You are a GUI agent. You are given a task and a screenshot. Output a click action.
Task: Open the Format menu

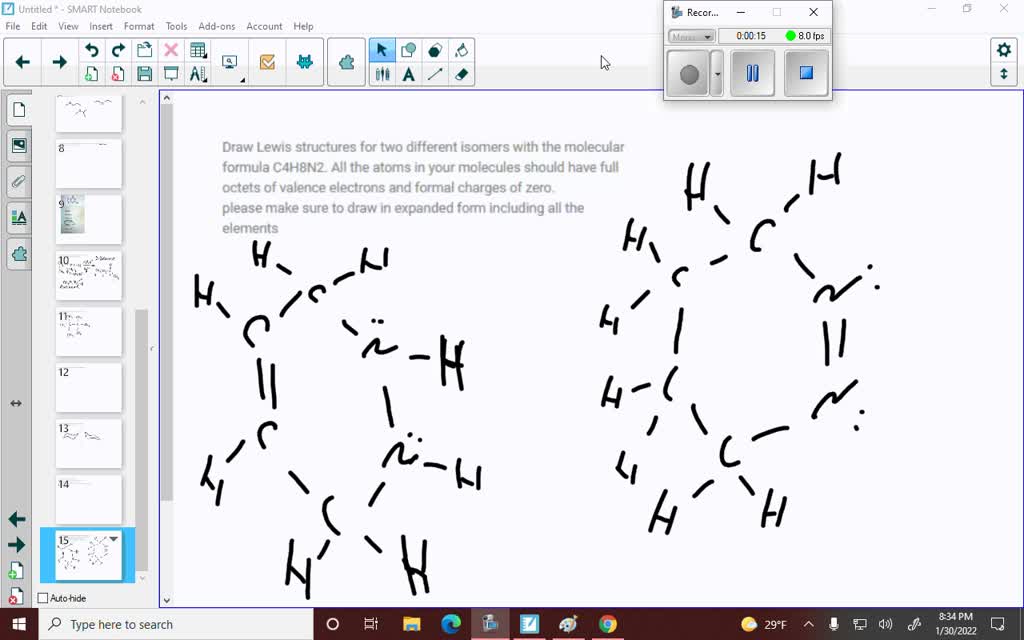pyautogui.click(x=139, y=26)
